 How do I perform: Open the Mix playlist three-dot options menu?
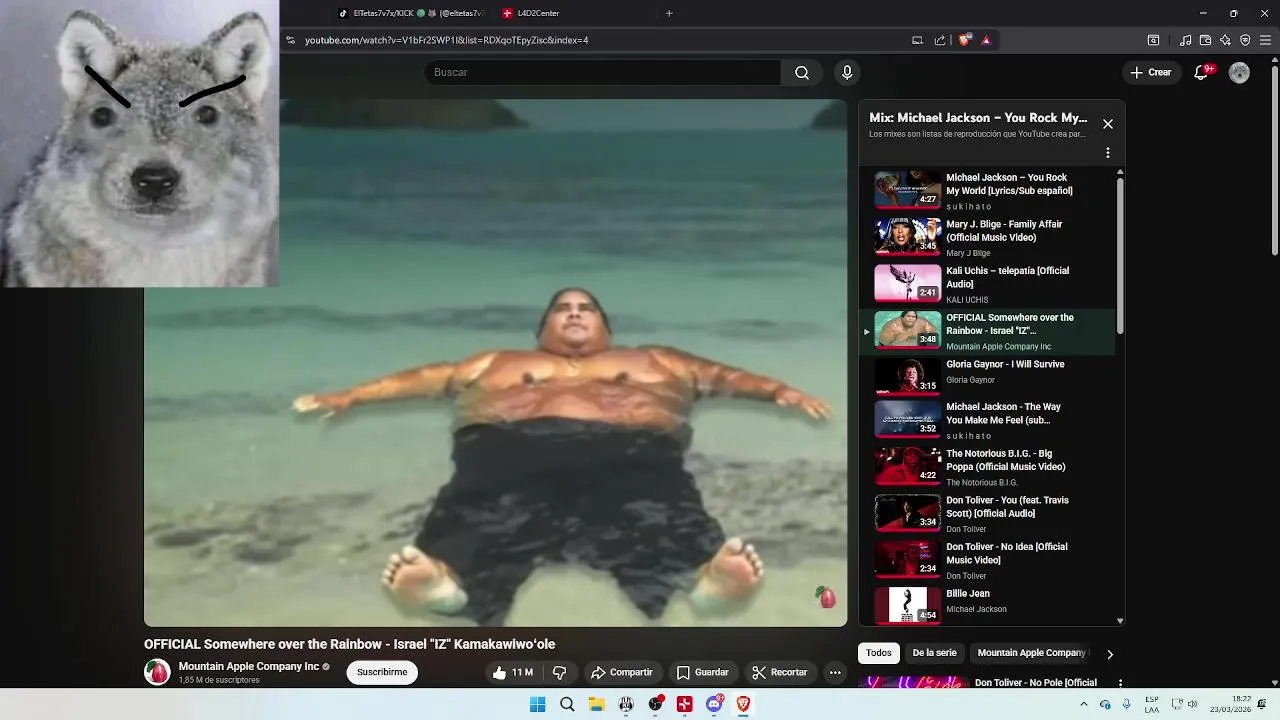tap(1107, 153)
